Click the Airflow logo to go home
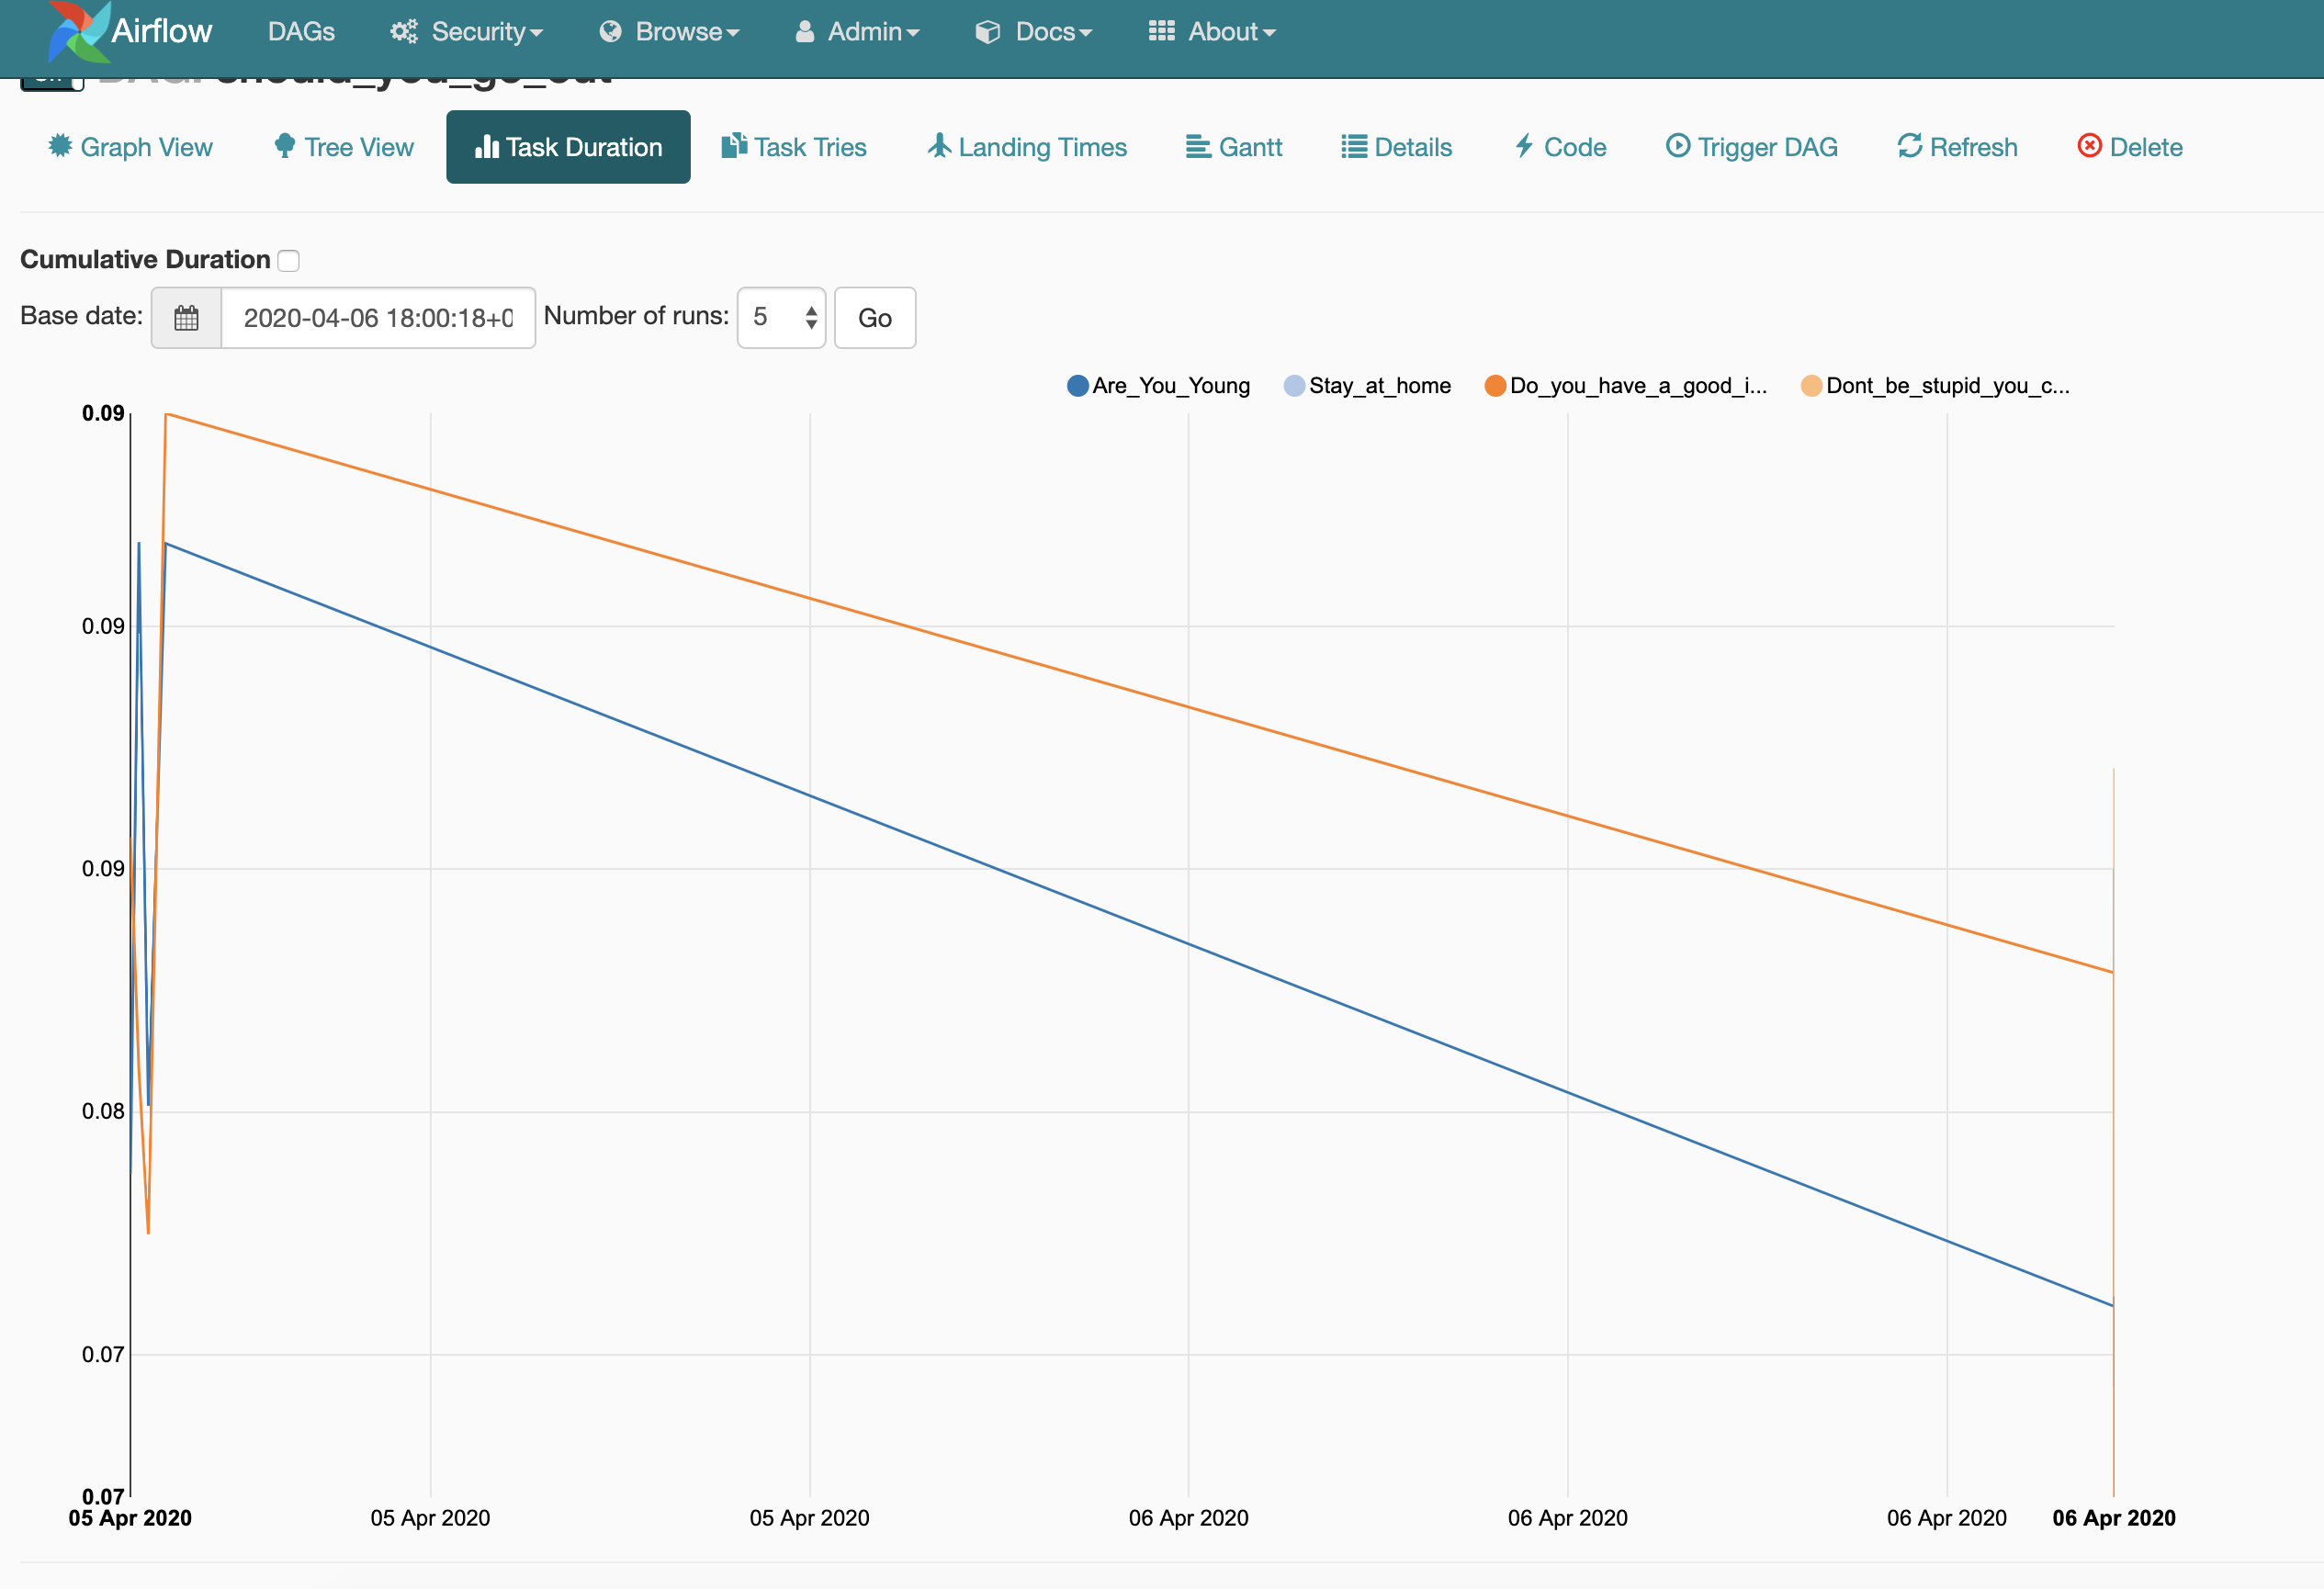Screen dimensions: 2324x1589 [124, 31]
